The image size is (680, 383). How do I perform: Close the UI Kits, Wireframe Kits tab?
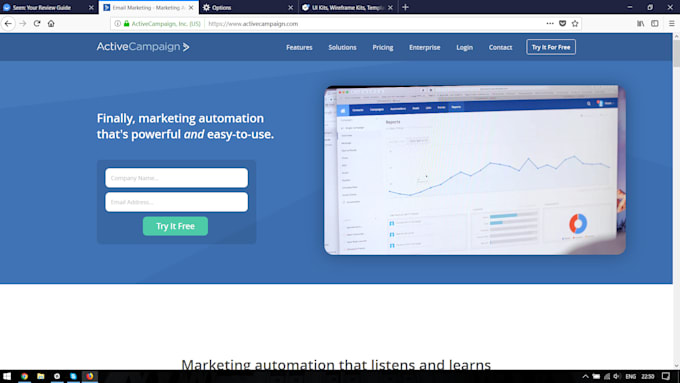[x=390, y=7]
